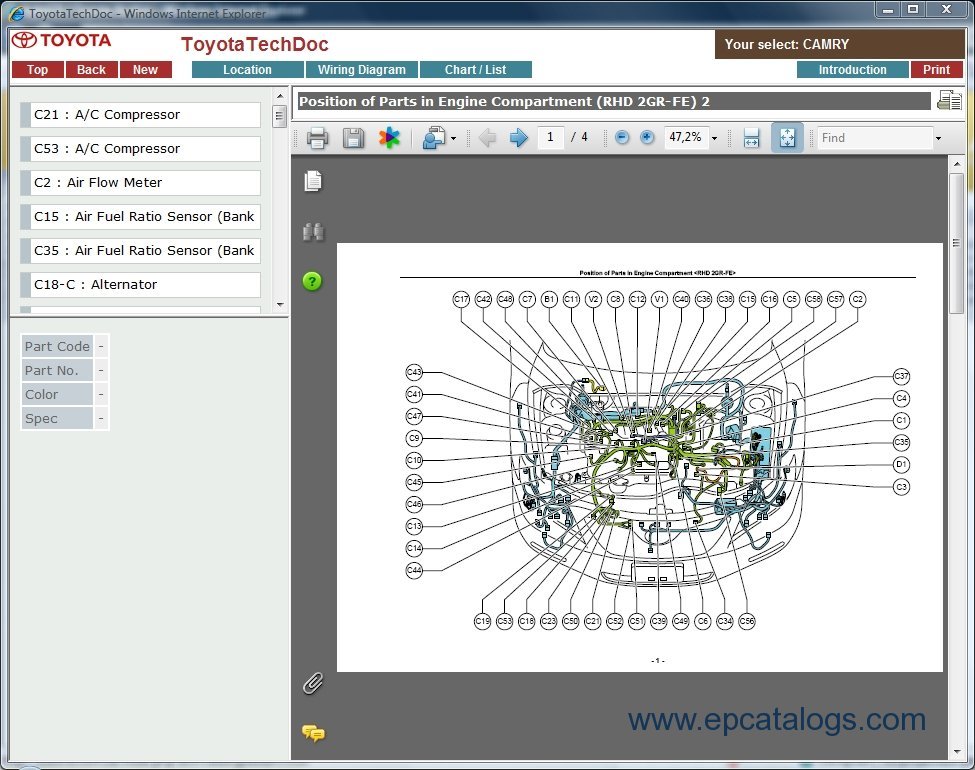Toggle the fit one full page icon
The height and width of the screenshot is (770, 975).
[x=787, y=137]
